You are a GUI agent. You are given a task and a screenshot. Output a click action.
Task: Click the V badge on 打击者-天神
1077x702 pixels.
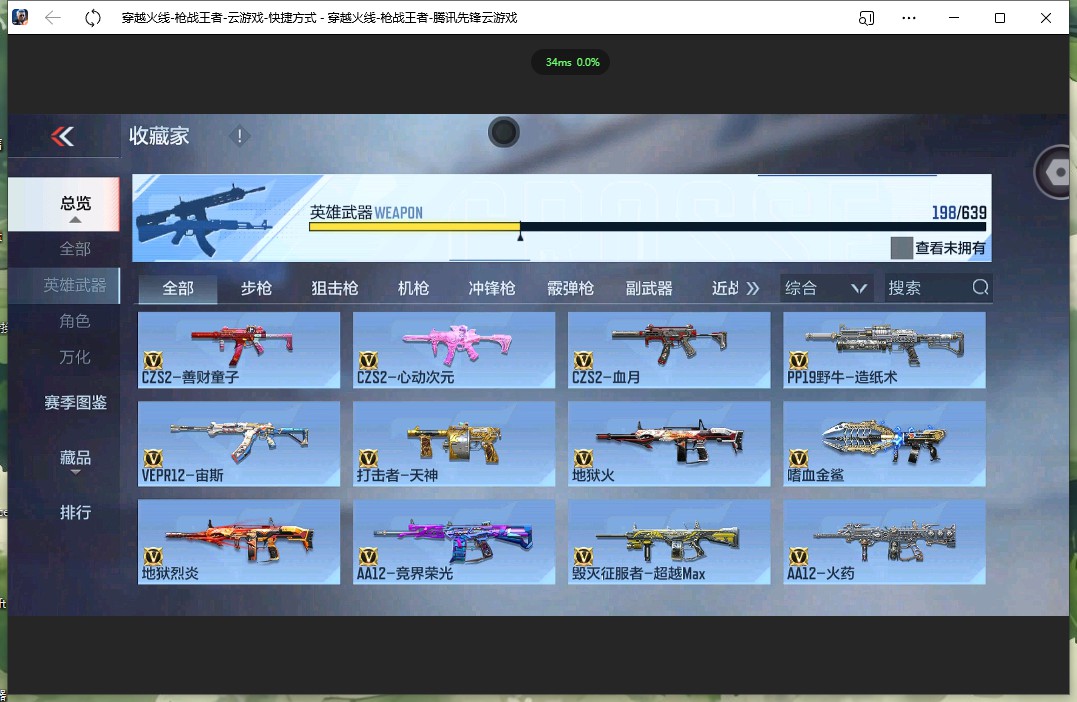pos(368,458)
